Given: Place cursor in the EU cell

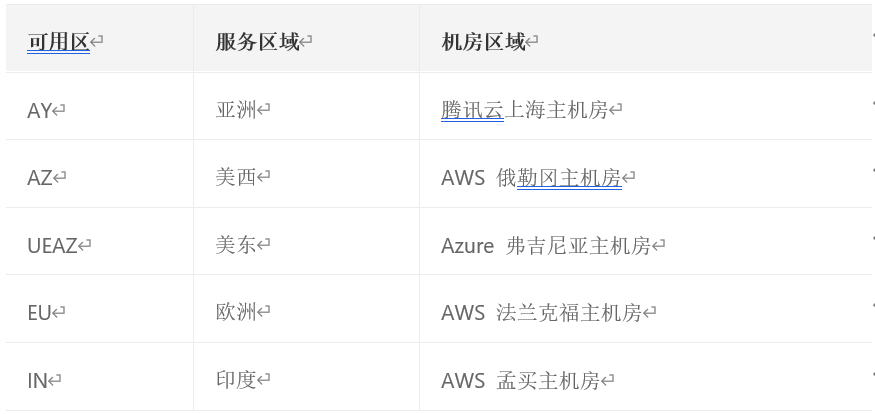Looking at the screenshot, I should point(40,313).
